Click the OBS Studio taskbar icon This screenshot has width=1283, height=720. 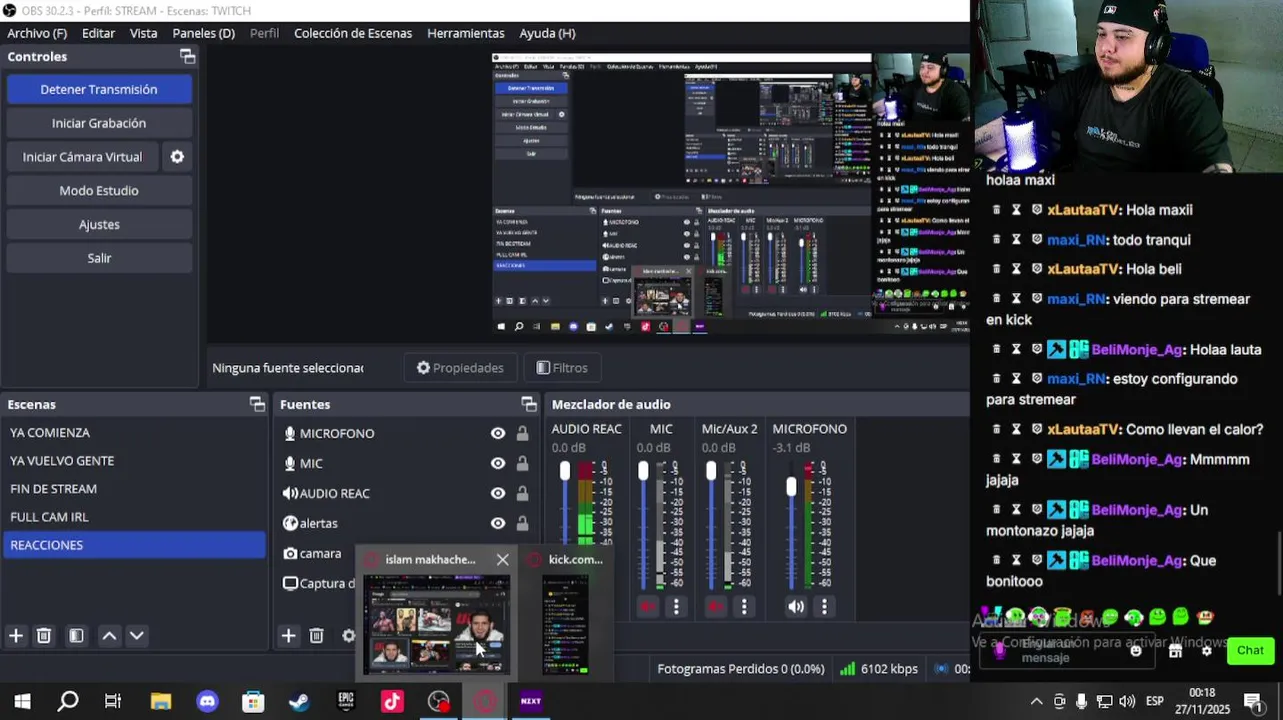(x=438, y=702)
